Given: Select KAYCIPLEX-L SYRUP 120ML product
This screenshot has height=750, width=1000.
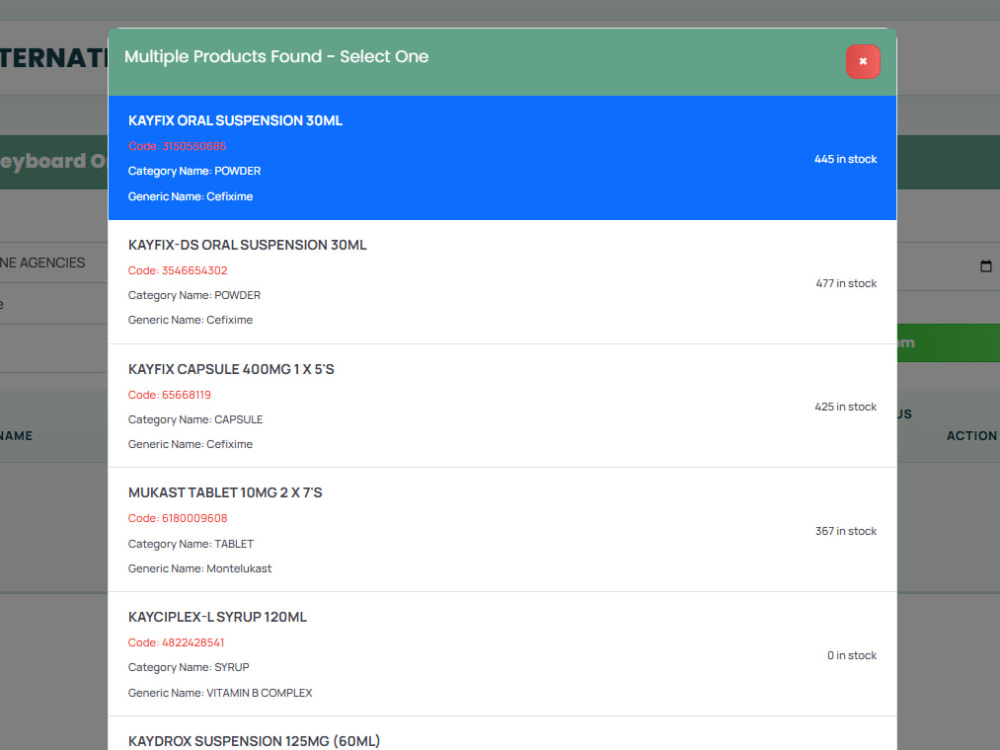Looking at the screenshot, I should [x=502, y=654].
